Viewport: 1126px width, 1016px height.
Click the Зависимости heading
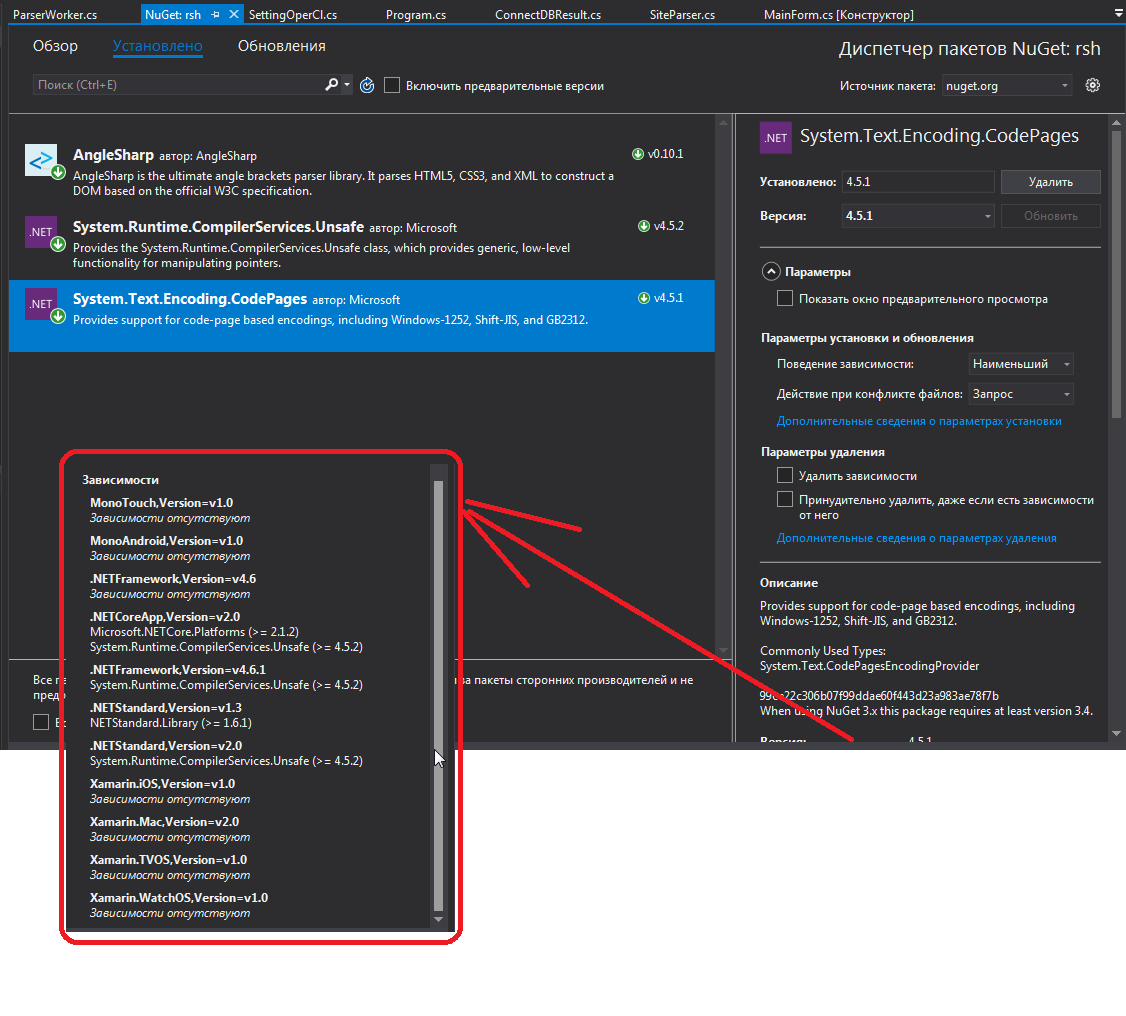click(121, 480)
